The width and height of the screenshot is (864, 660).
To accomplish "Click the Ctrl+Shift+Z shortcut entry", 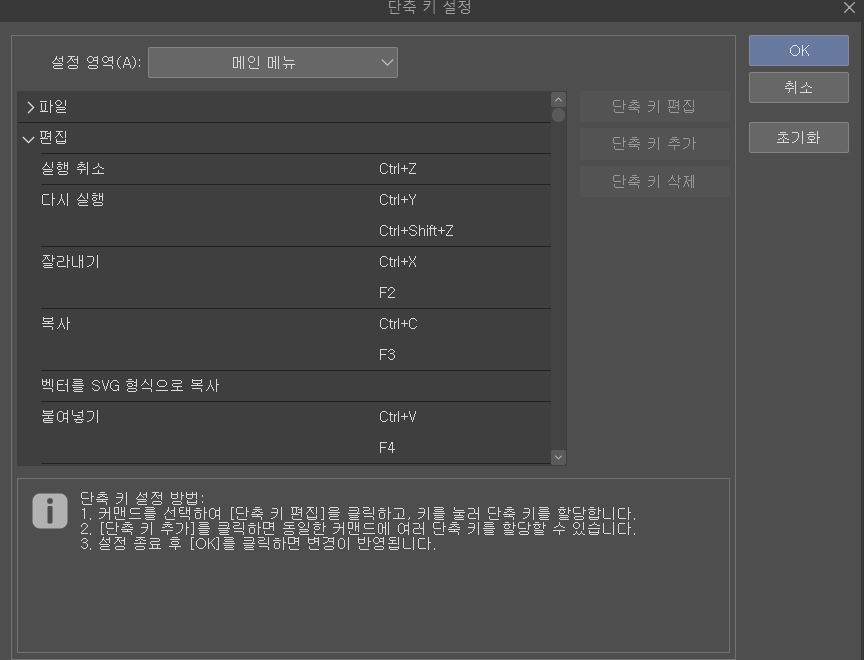I will coord(416,231).
